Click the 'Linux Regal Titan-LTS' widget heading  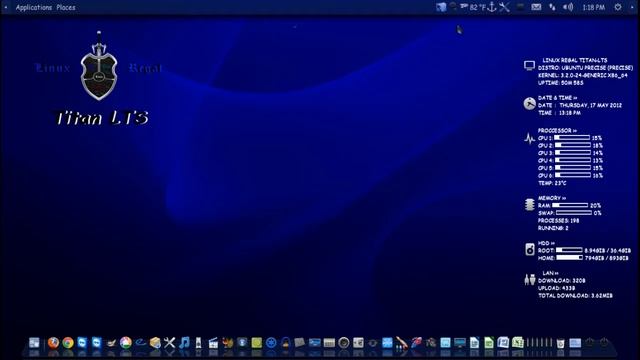tap(575, 60)
